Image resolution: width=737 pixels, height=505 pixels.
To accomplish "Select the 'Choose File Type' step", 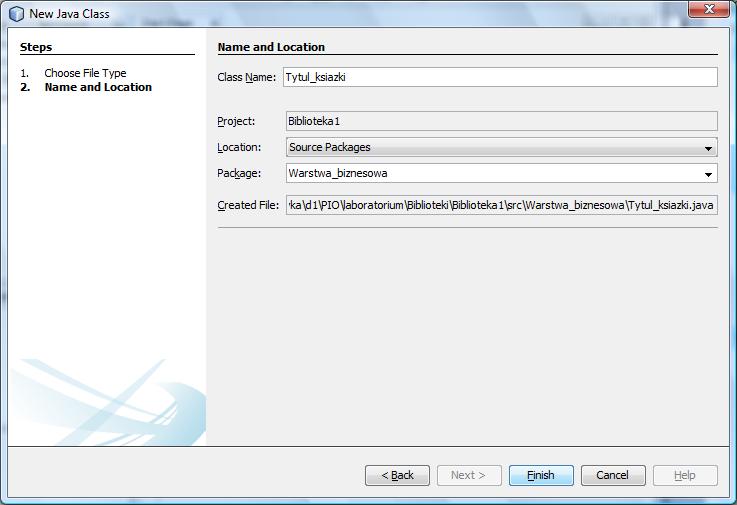I will [85, 73].
